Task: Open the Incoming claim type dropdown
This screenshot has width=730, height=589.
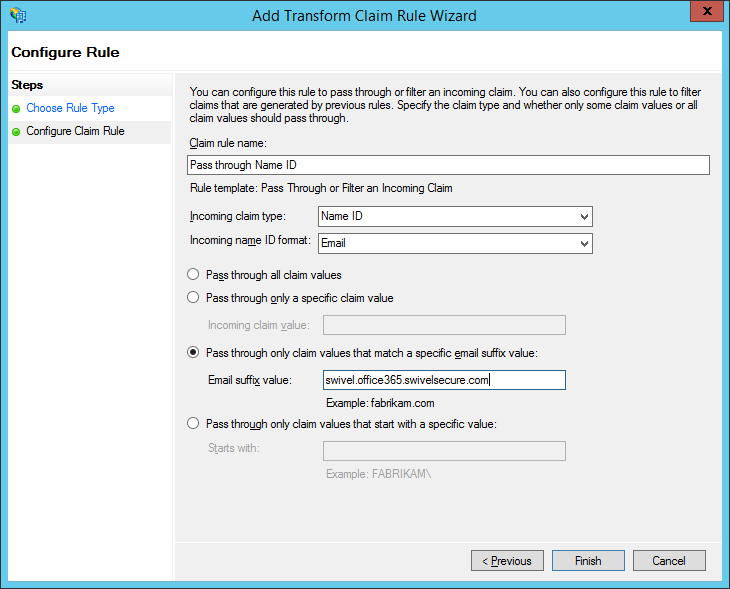Action: (455, 216)
